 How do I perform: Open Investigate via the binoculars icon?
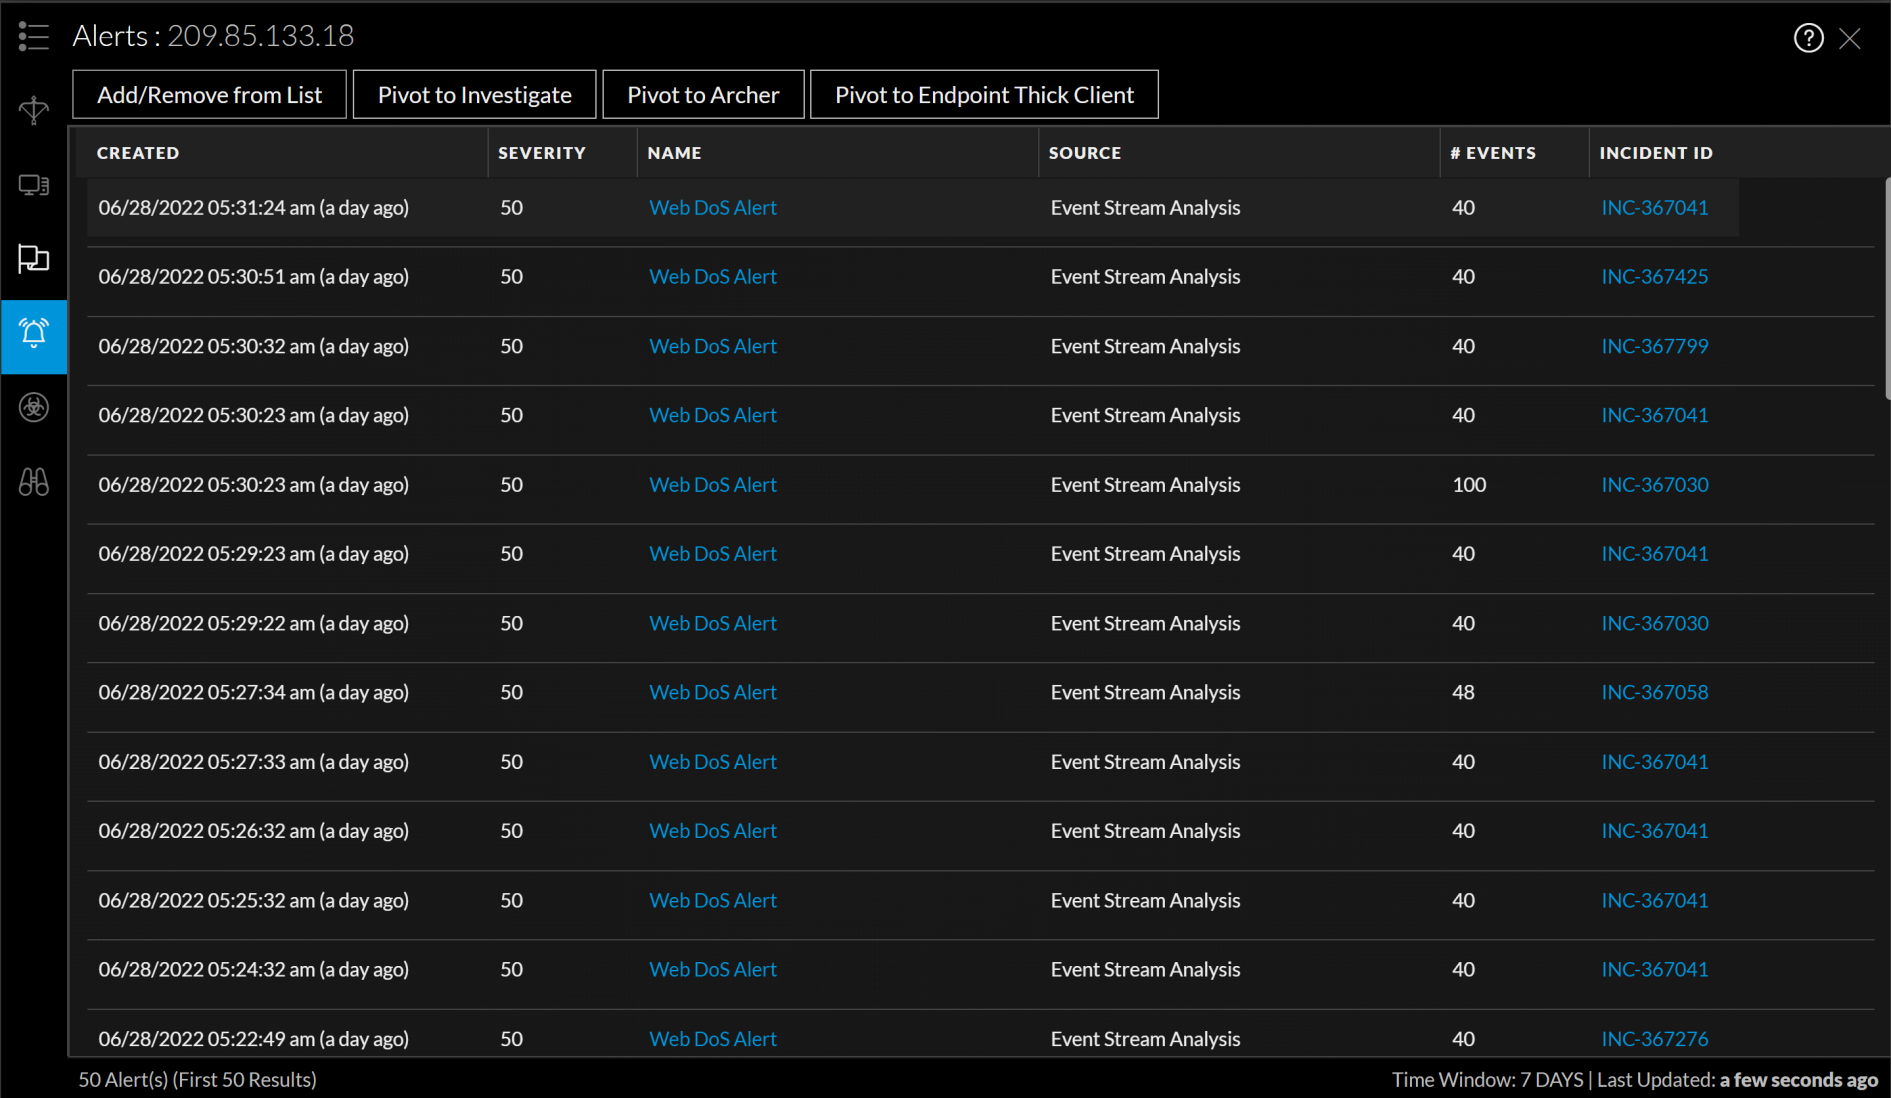click(33, 482)
